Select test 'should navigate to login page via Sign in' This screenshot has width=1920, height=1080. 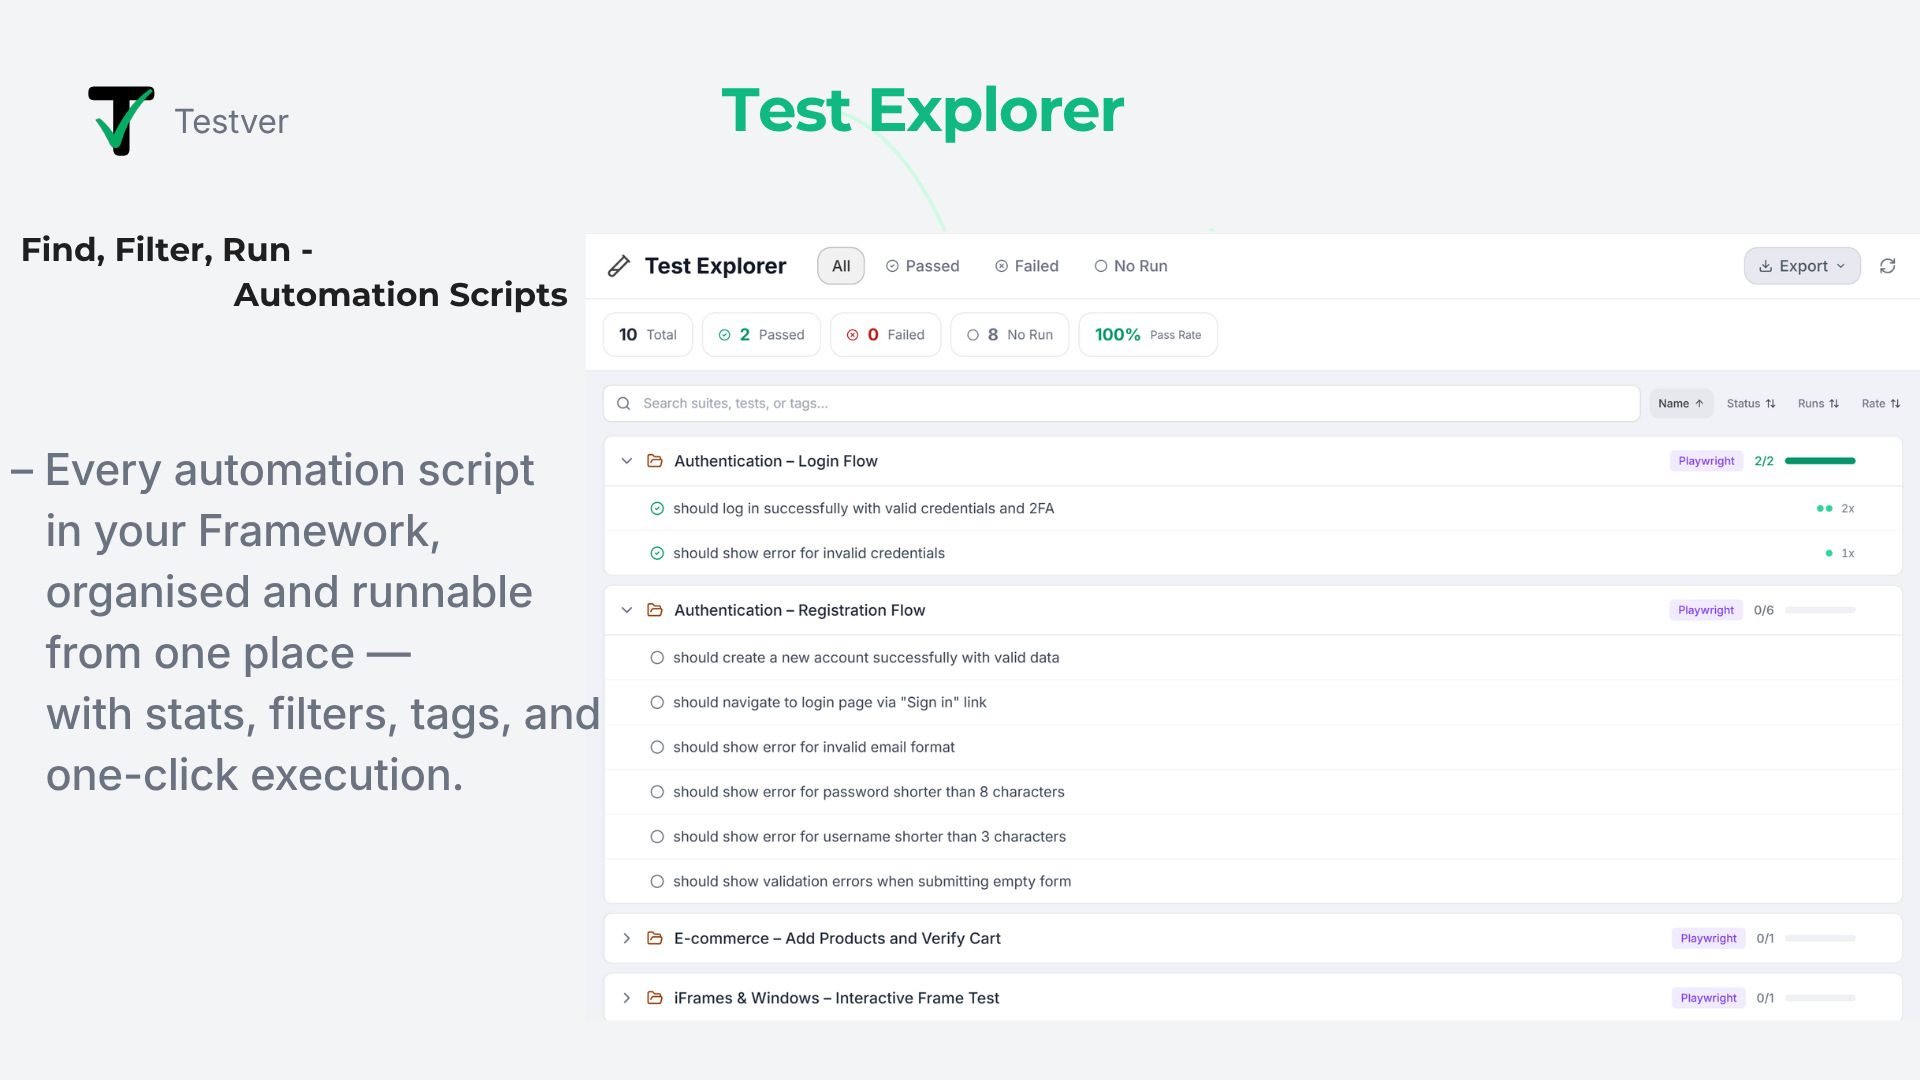click(x=1253, y=703)
